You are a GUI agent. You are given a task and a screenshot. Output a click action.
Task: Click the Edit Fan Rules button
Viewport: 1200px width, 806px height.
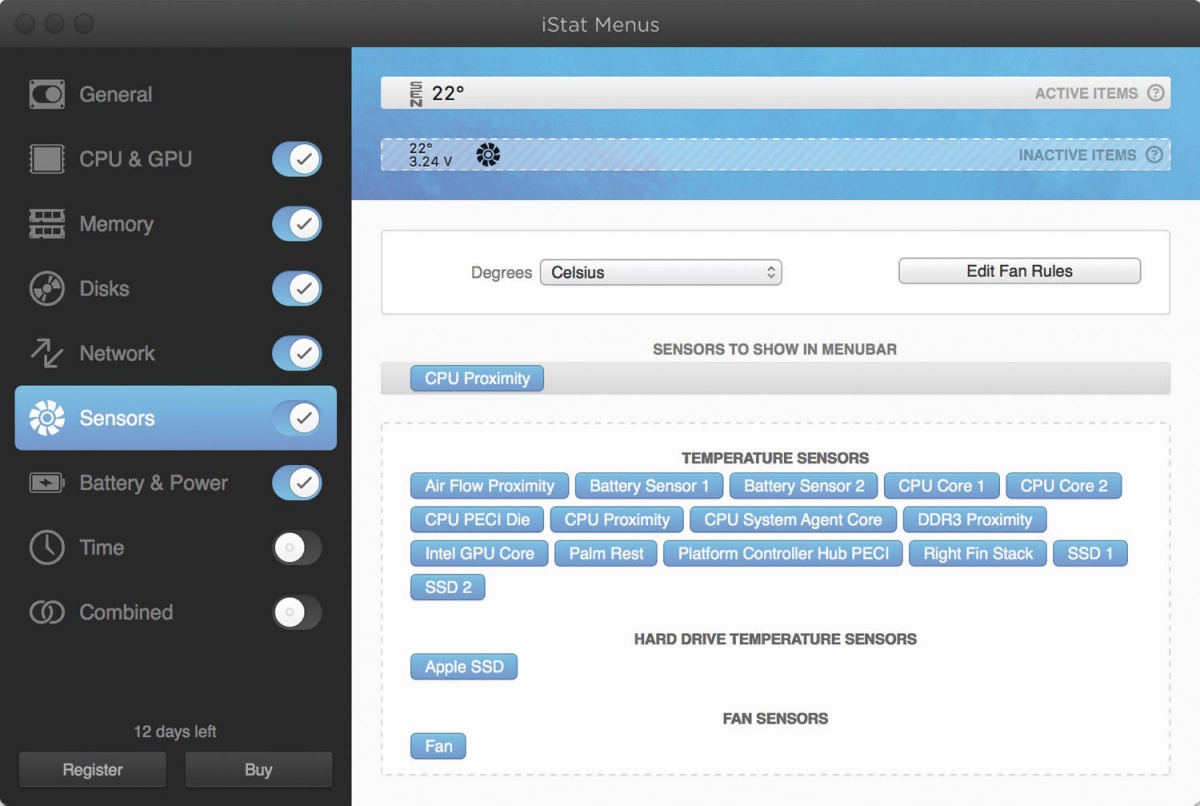pyautogui.click(x=1019, y=271)
